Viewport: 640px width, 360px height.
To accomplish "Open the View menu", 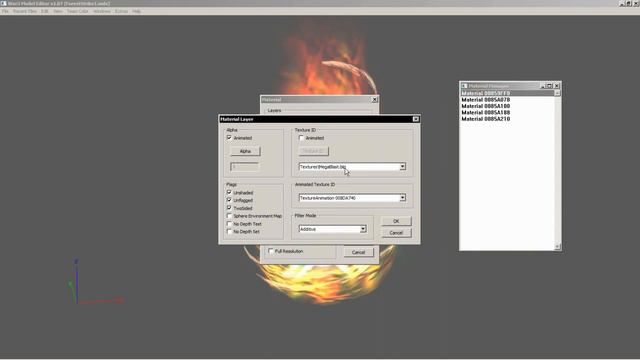I will click(58, 11).
